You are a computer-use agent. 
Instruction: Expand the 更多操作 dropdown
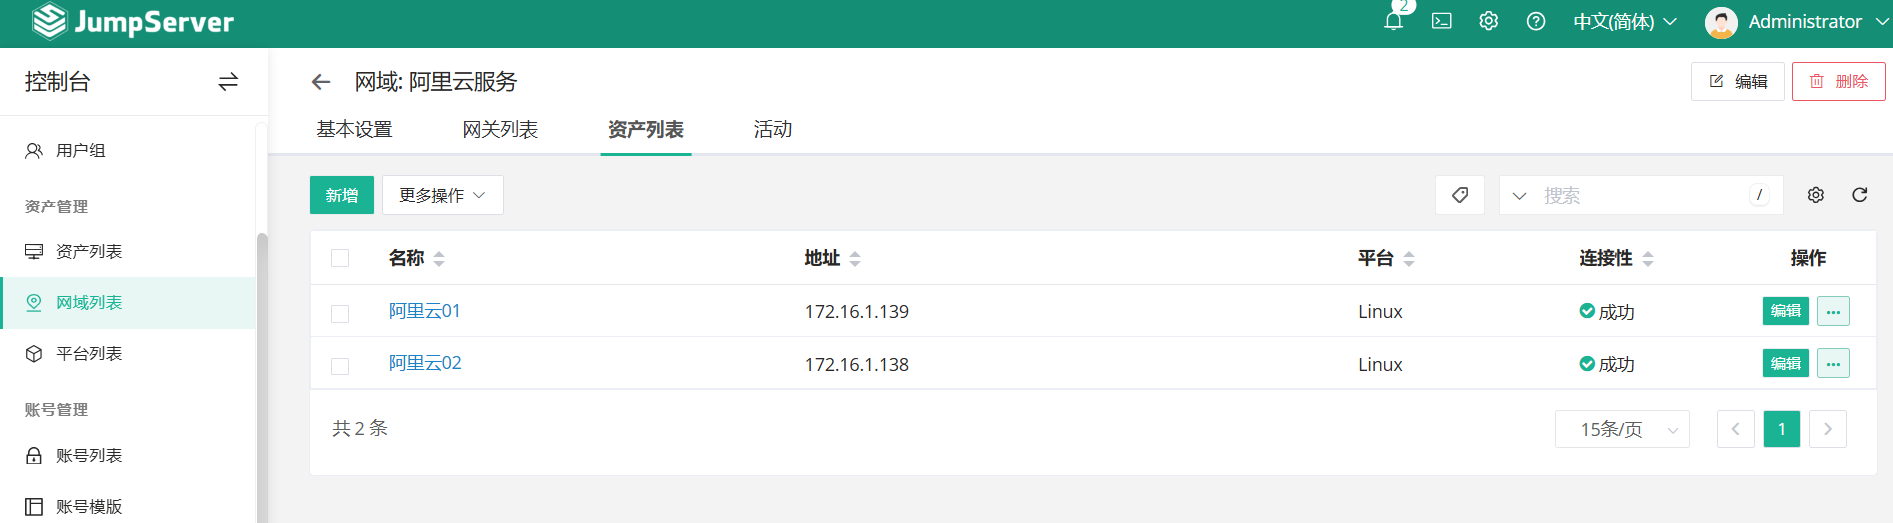coord(442,195)
